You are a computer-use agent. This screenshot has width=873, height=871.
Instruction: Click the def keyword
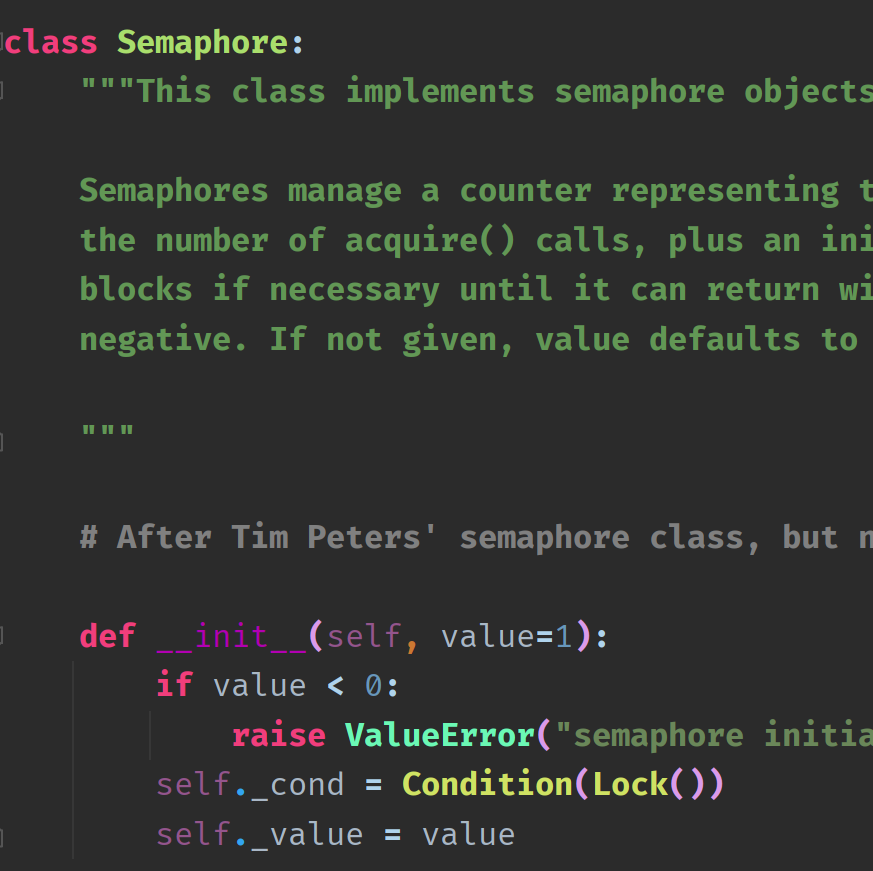click(x=107, y=637)
